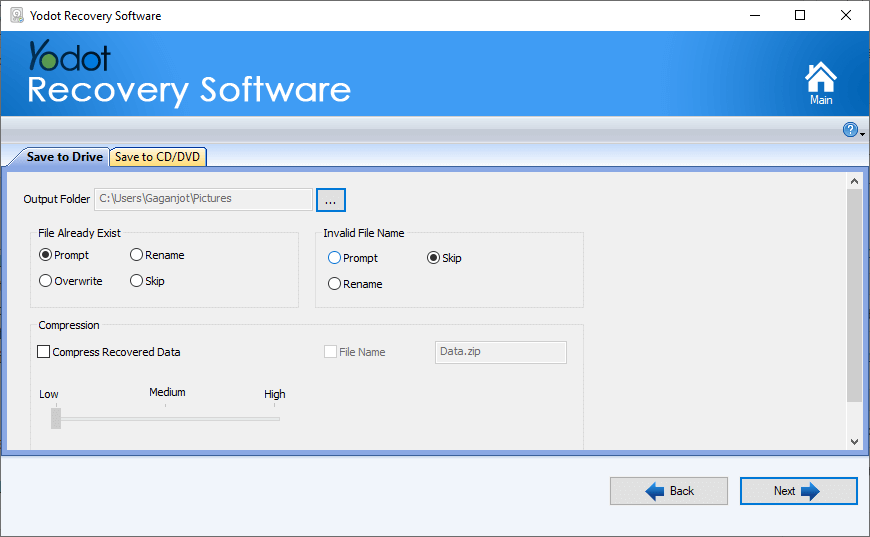
Task: Select Skip under File Already Exist
Action: point(136,281)
